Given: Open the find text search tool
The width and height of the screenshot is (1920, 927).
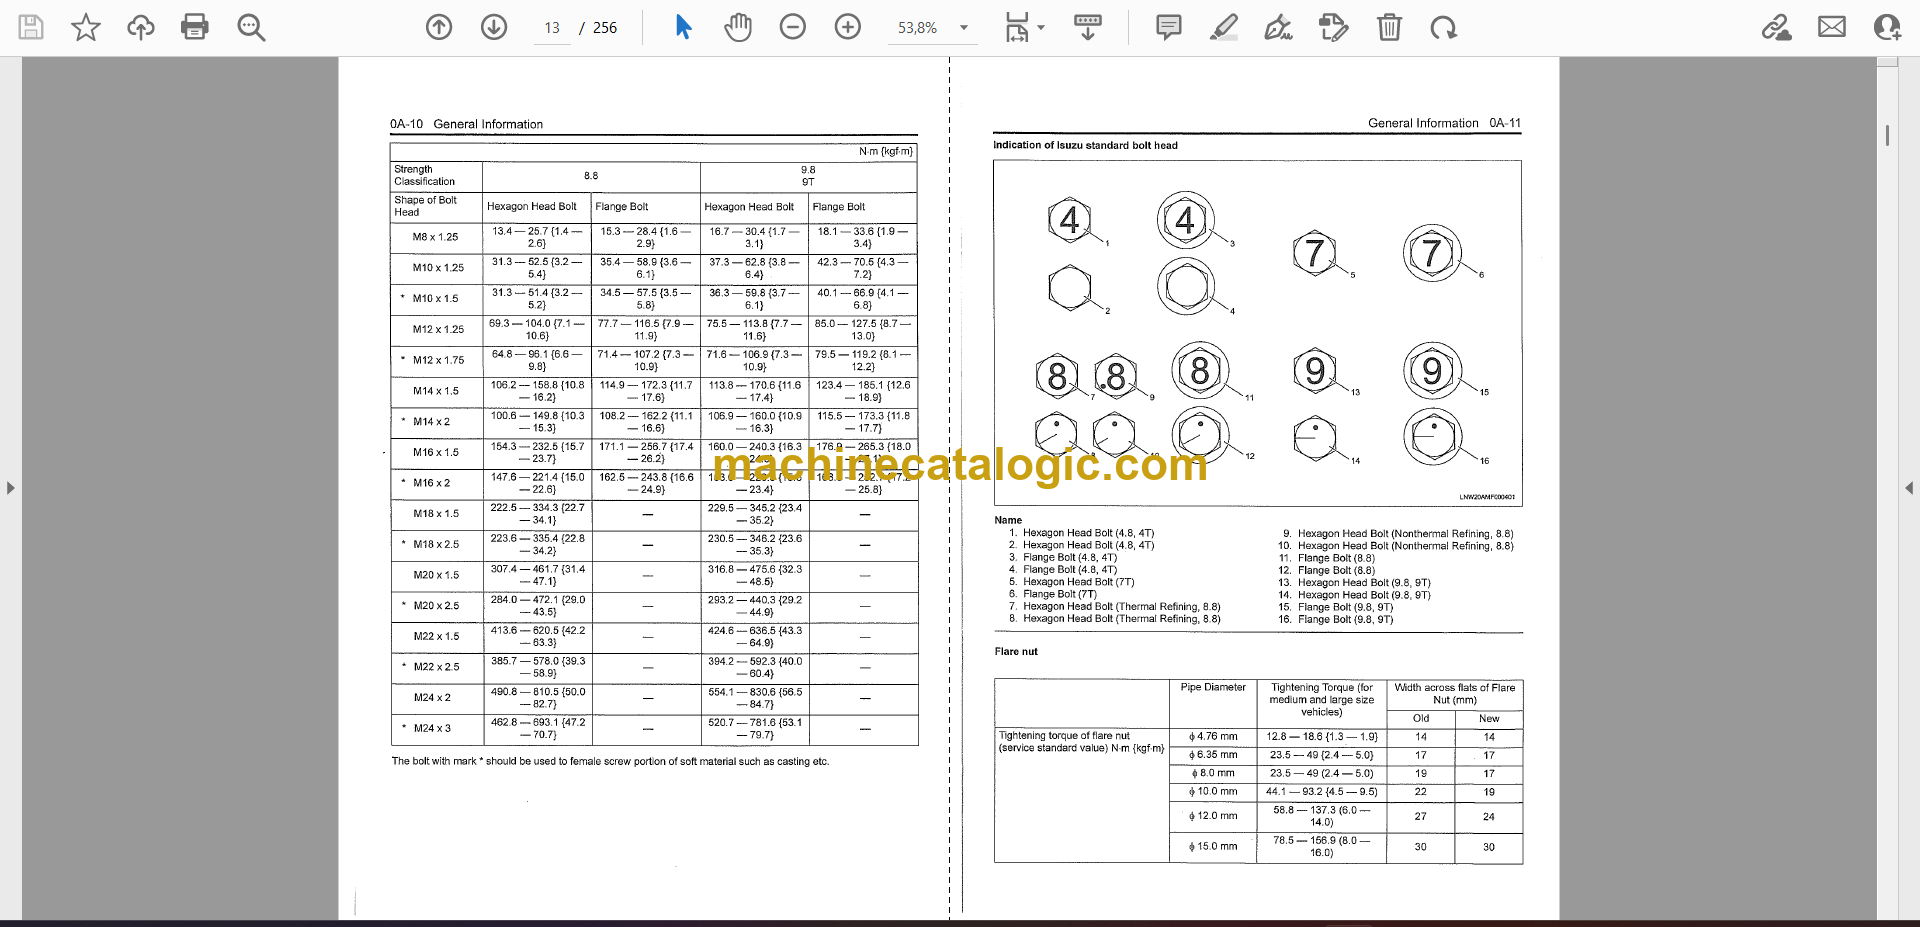Looking at the screenshot, I should [251, 27].
